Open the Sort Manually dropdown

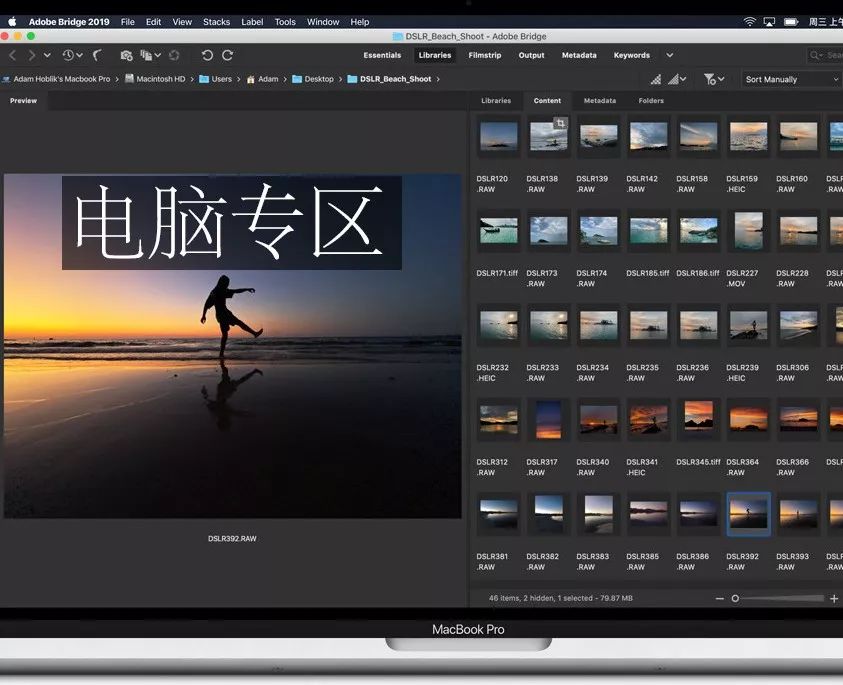pyautogui.click(x=792, y=80)
